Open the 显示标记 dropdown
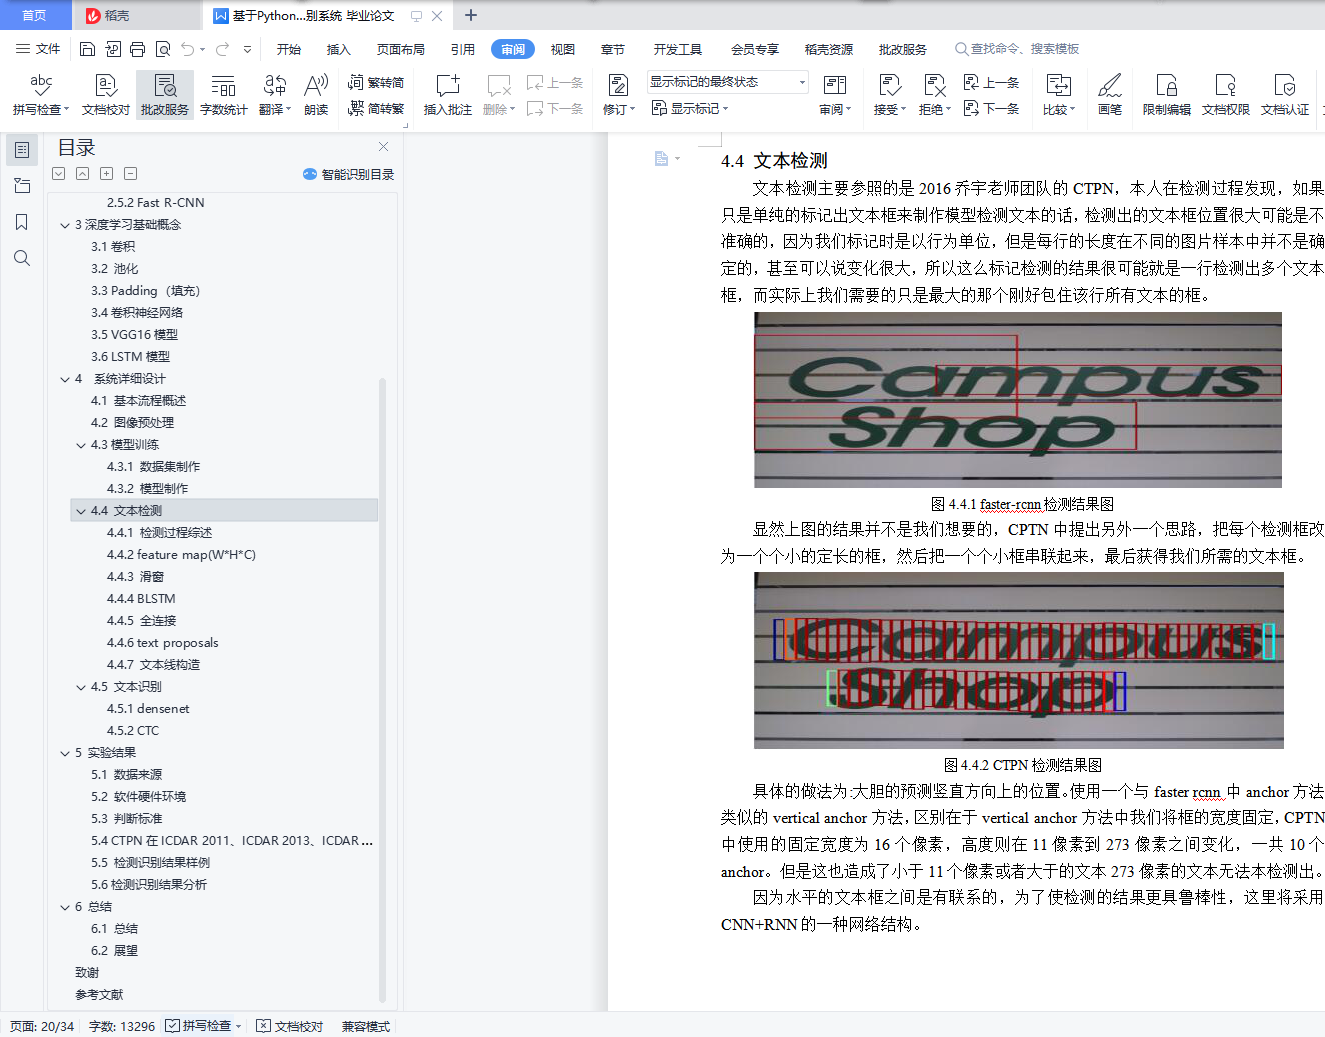This screenshot has width=1325, height=1037. tap(690, 108)
